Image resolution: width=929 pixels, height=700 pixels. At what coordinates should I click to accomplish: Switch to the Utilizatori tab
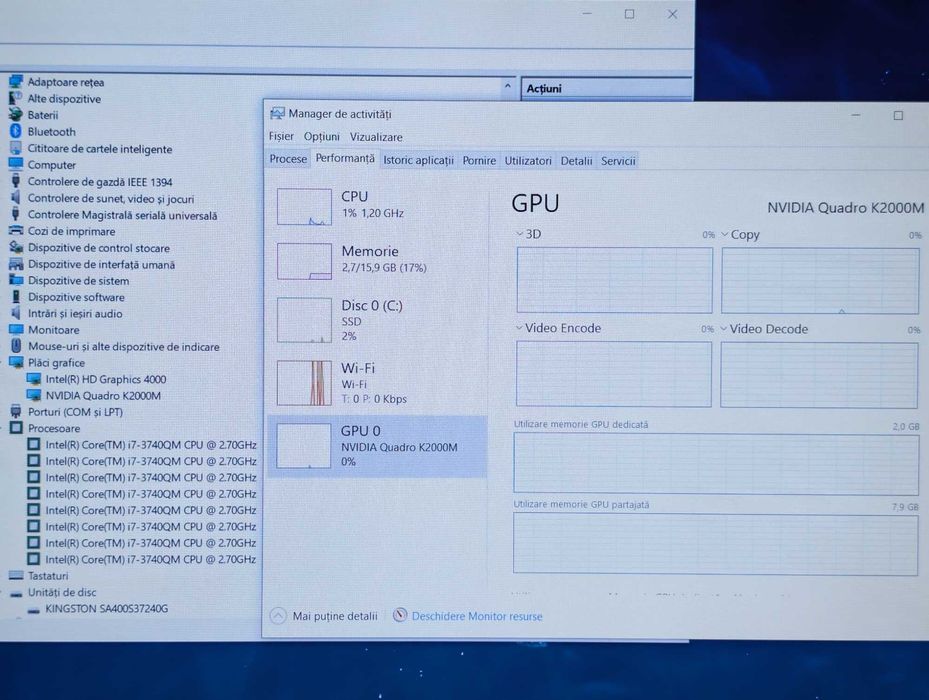point(528,161)
